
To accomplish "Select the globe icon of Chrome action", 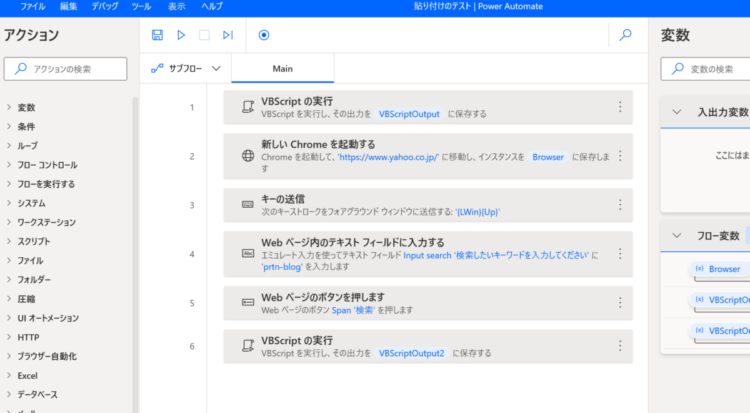I will pos(248,156).
